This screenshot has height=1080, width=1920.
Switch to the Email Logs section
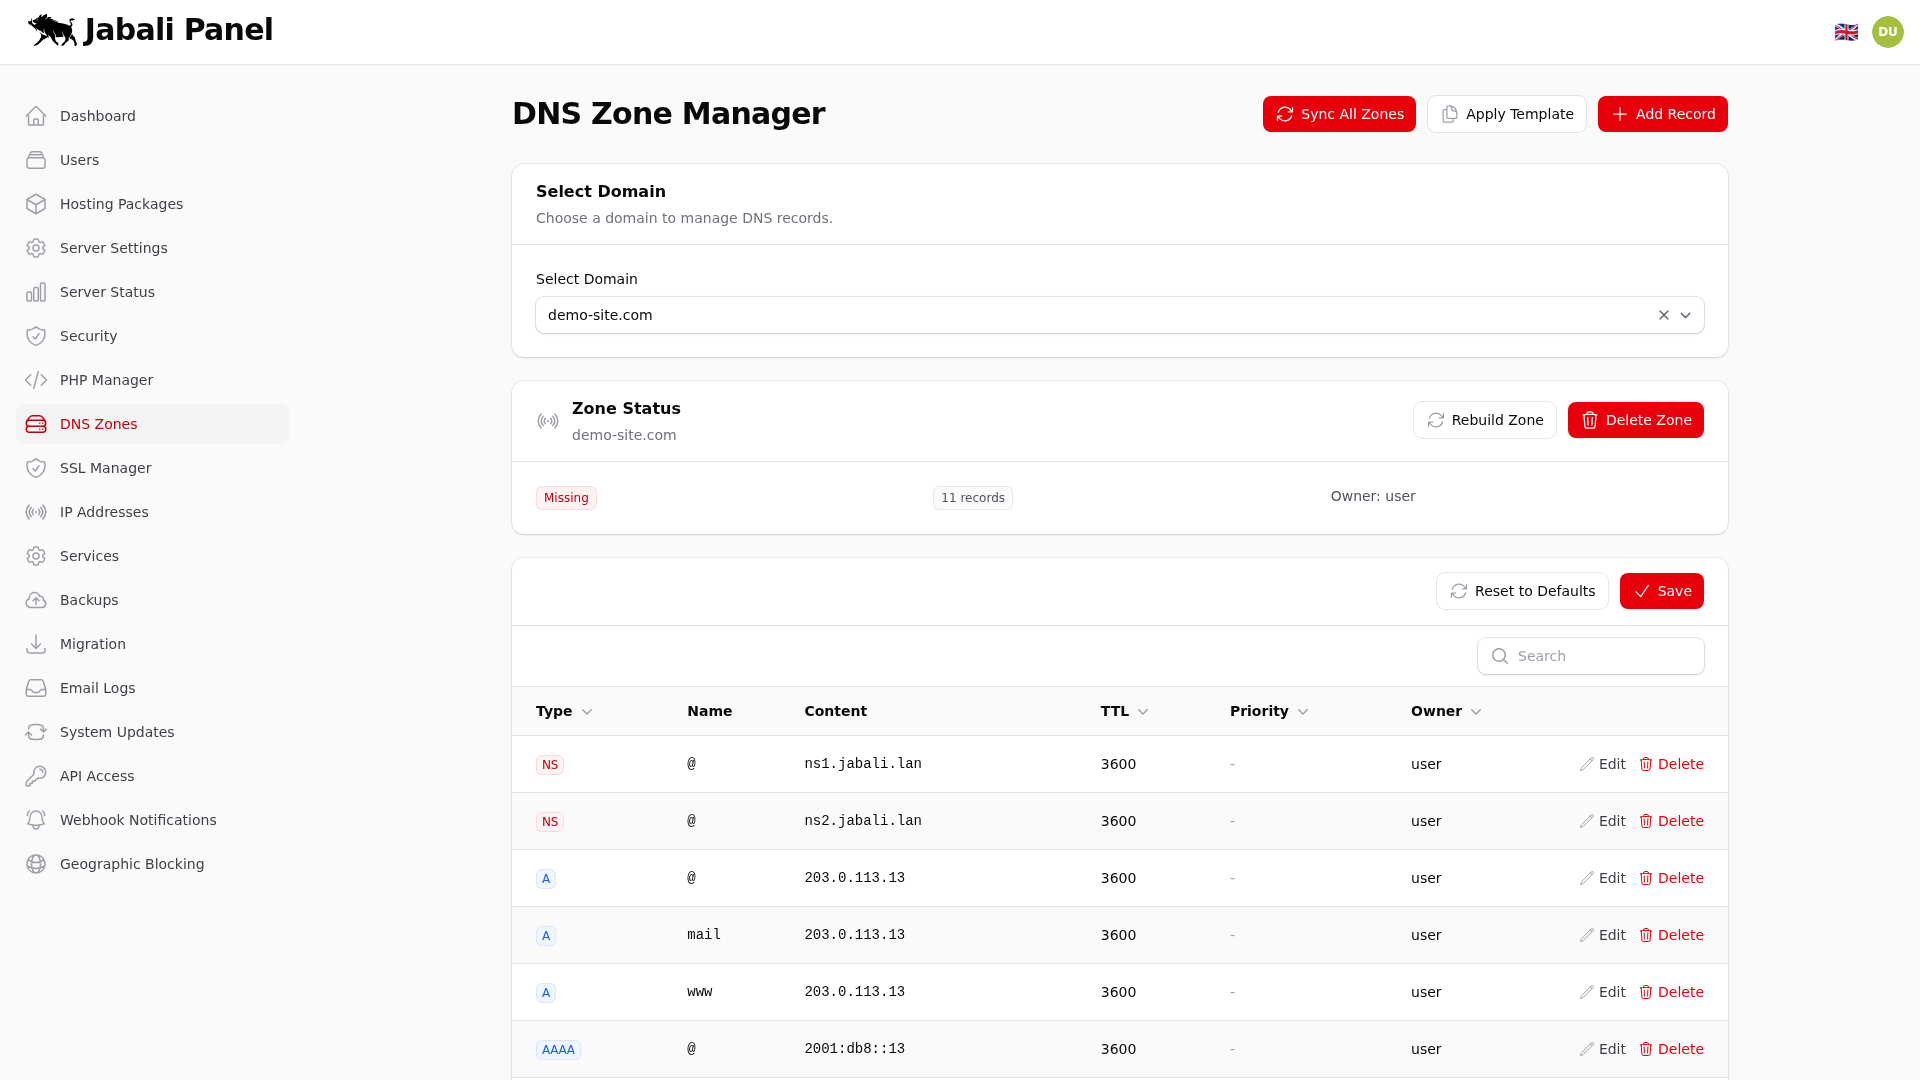[97, 688]
